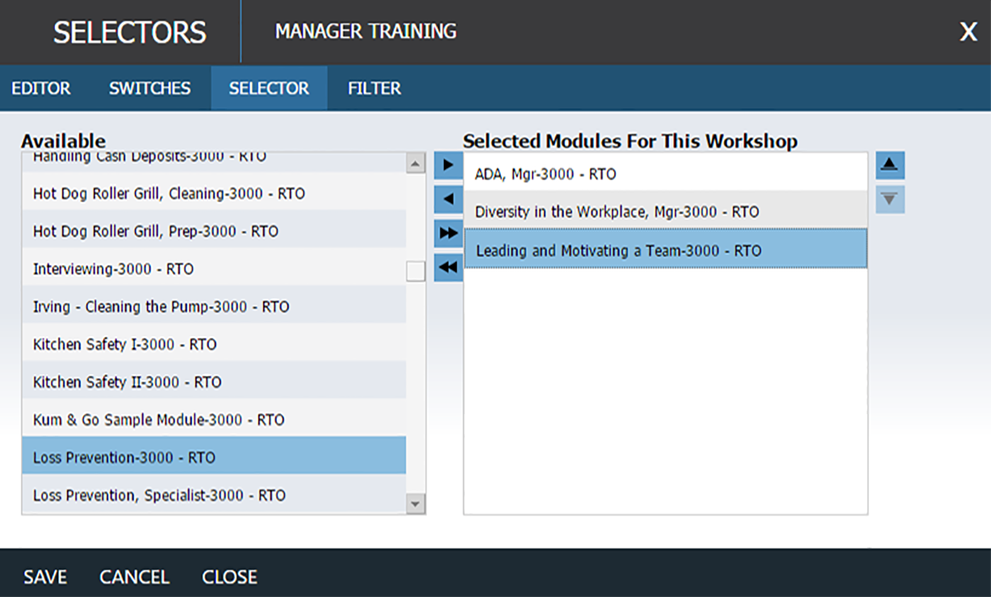
Task: Select ADA, Mgr-3000 - RTO selected module
Action: [665, 173]
